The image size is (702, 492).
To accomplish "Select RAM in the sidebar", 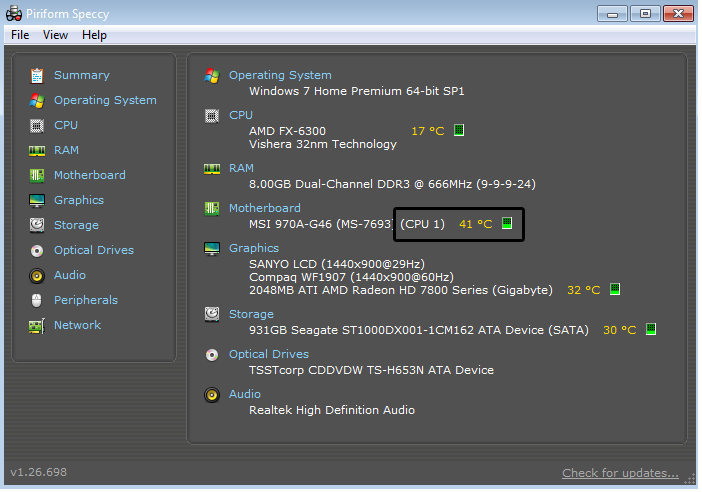I will (x=66, y=150).
